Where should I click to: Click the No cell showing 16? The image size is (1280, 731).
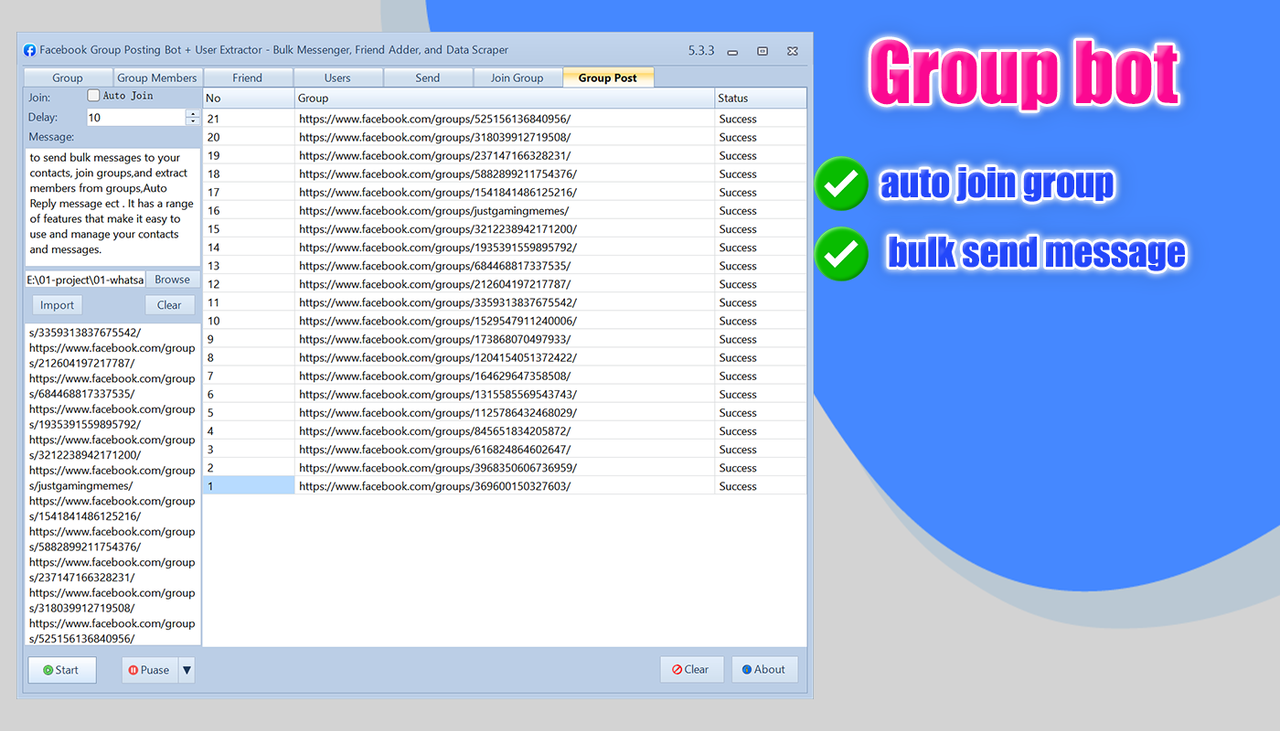249,211
